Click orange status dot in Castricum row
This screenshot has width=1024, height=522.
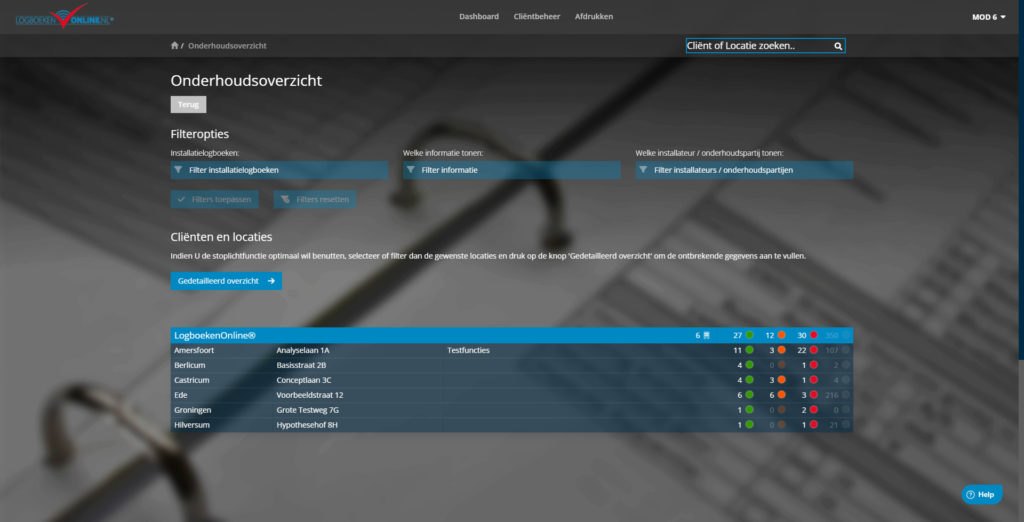781,380
